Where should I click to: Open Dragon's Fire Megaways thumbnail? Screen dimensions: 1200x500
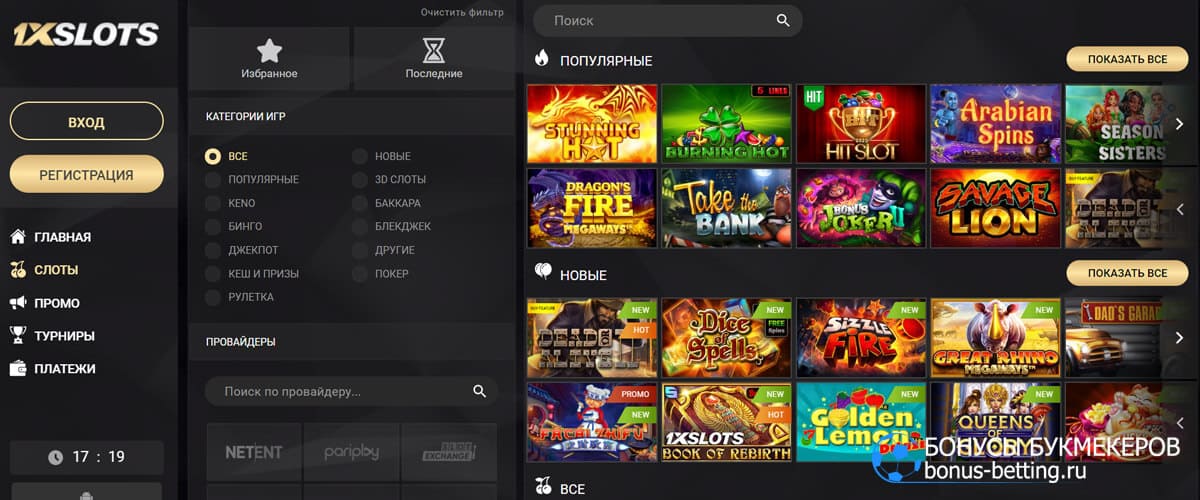point(592,207)
